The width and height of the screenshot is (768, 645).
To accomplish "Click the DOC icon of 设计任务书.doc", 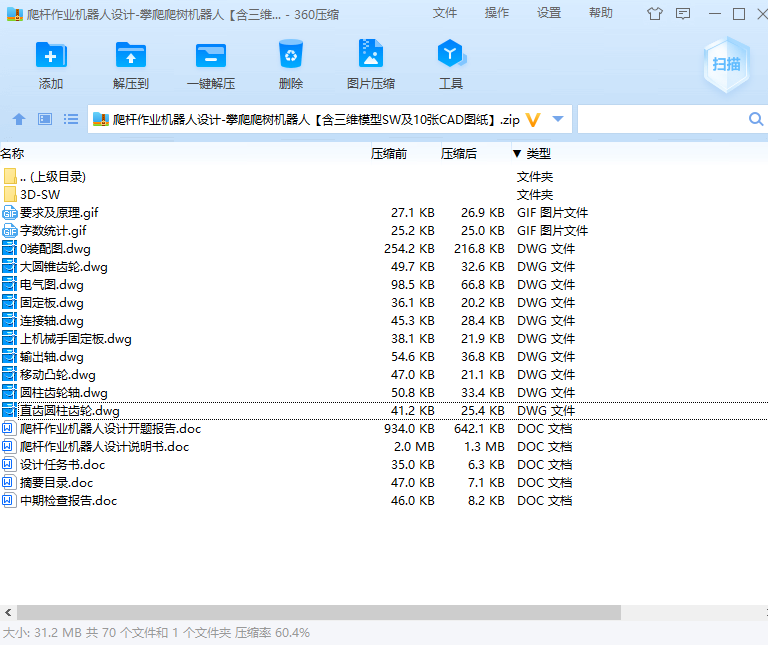I will point(8,464).
